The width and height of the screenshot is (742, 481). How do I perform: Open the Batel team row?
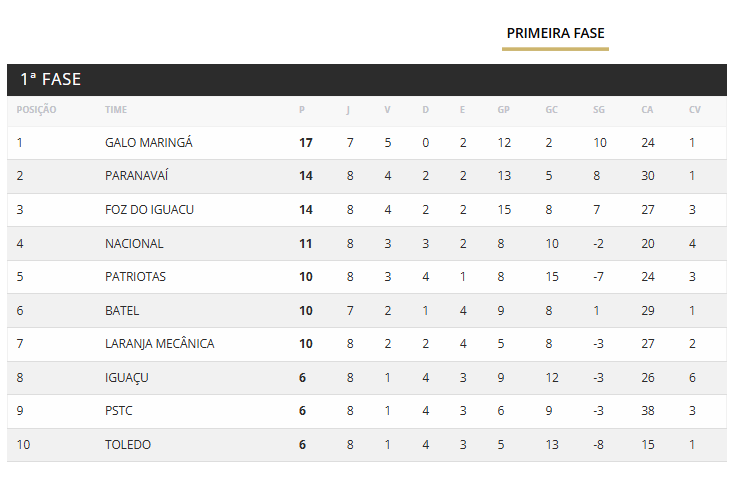(122, 310)
